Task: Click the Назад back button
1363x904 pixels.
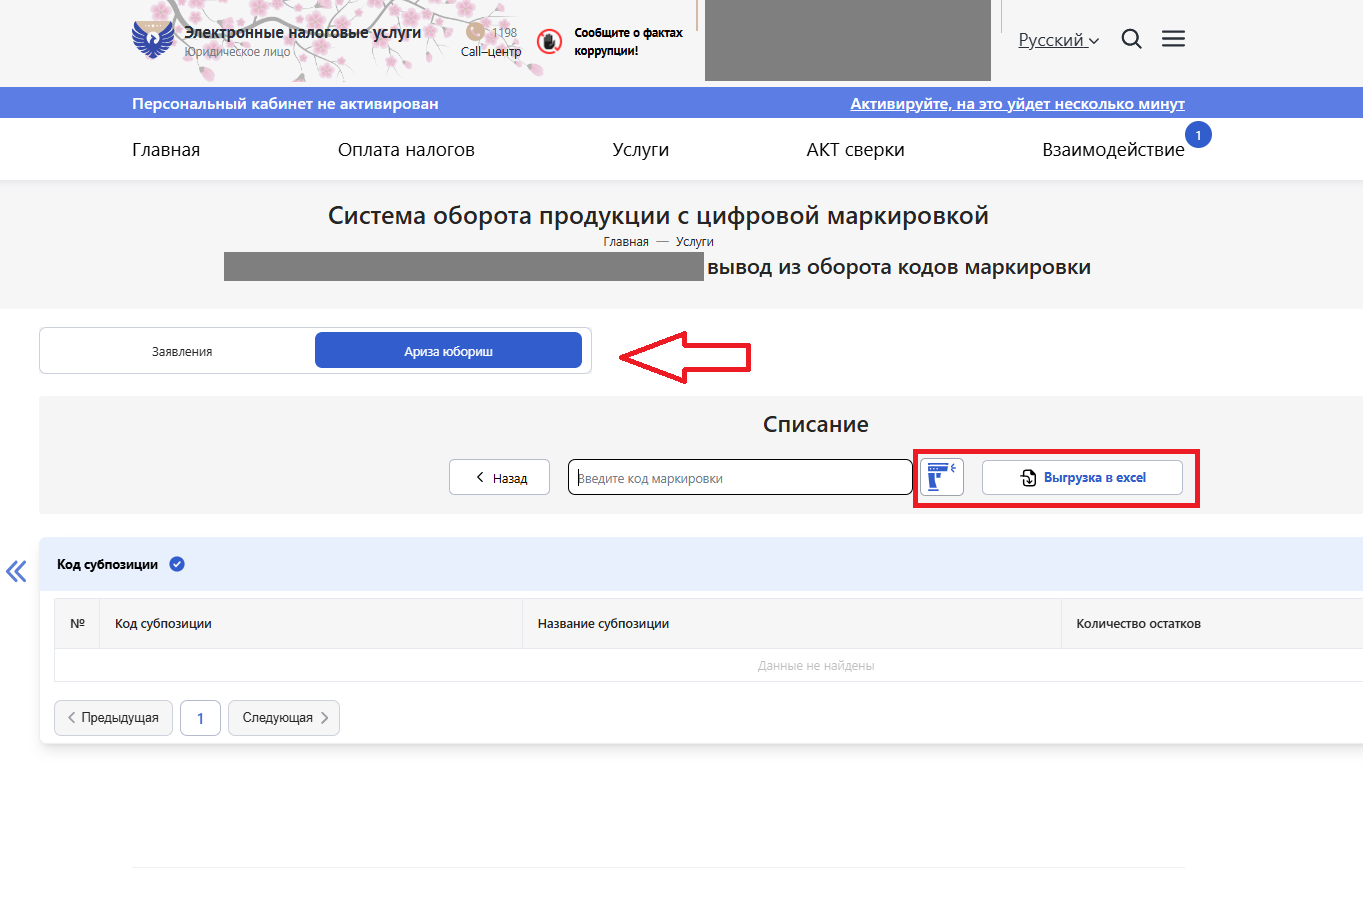Action: (499, 478)
